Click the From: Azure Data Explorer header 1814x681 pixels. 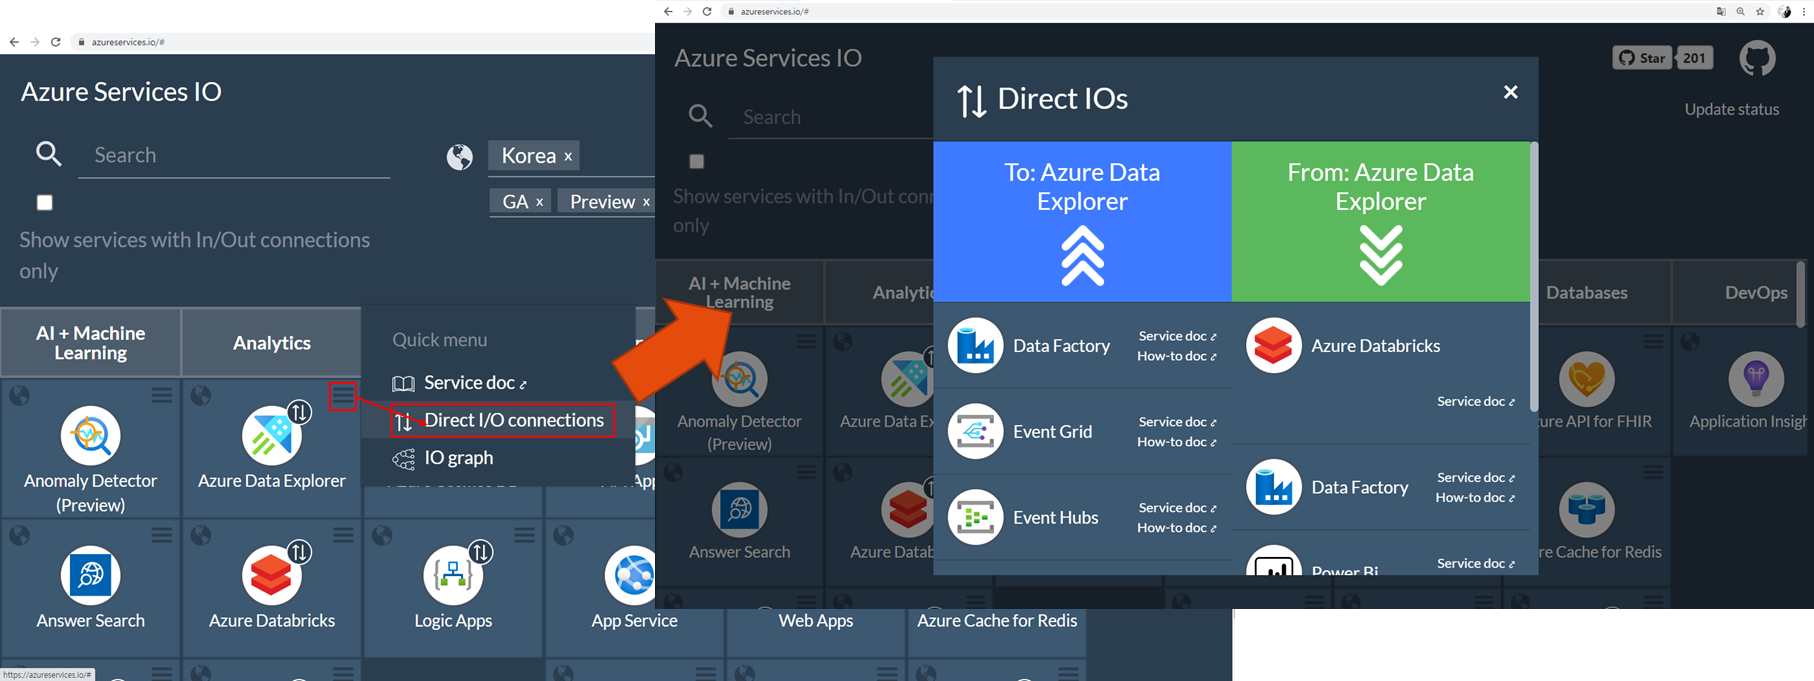(x=1380, y=221)
